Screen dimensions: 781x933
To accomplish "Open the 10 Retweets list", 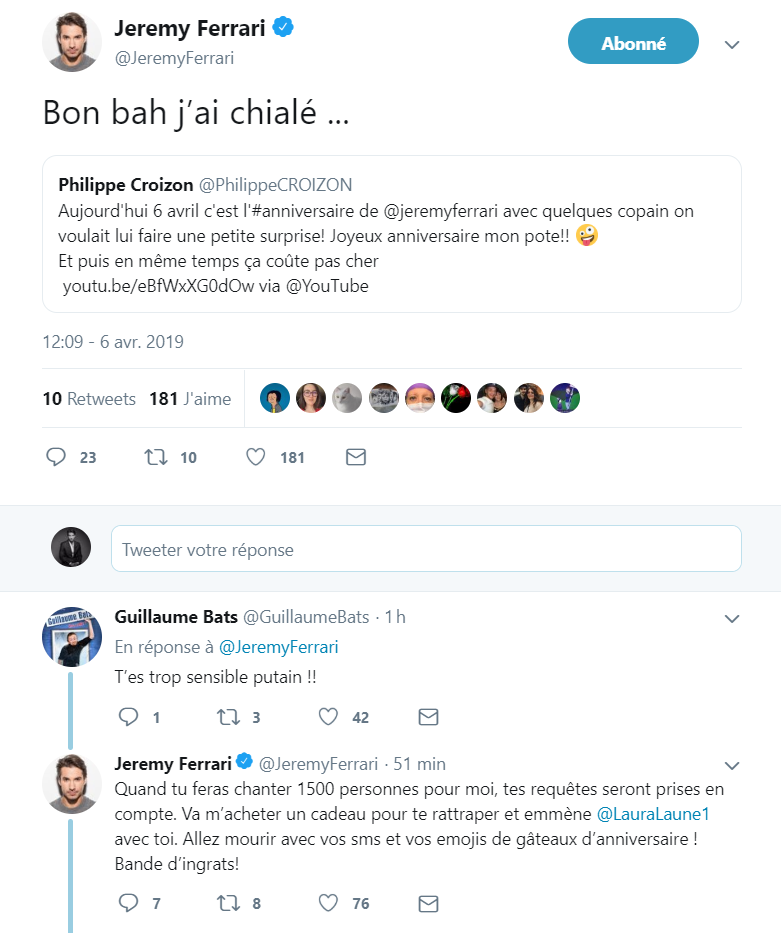I will 89,398.
